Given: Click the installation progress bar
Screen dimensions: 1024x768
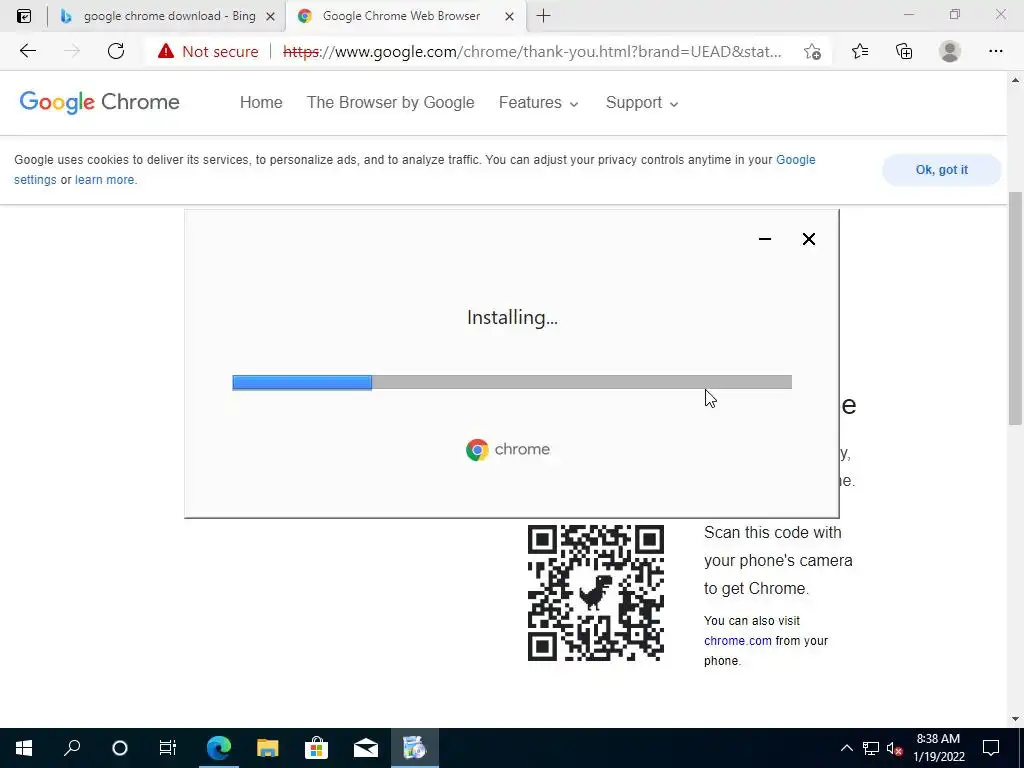Looking at the screenshot, I should 512,382.
